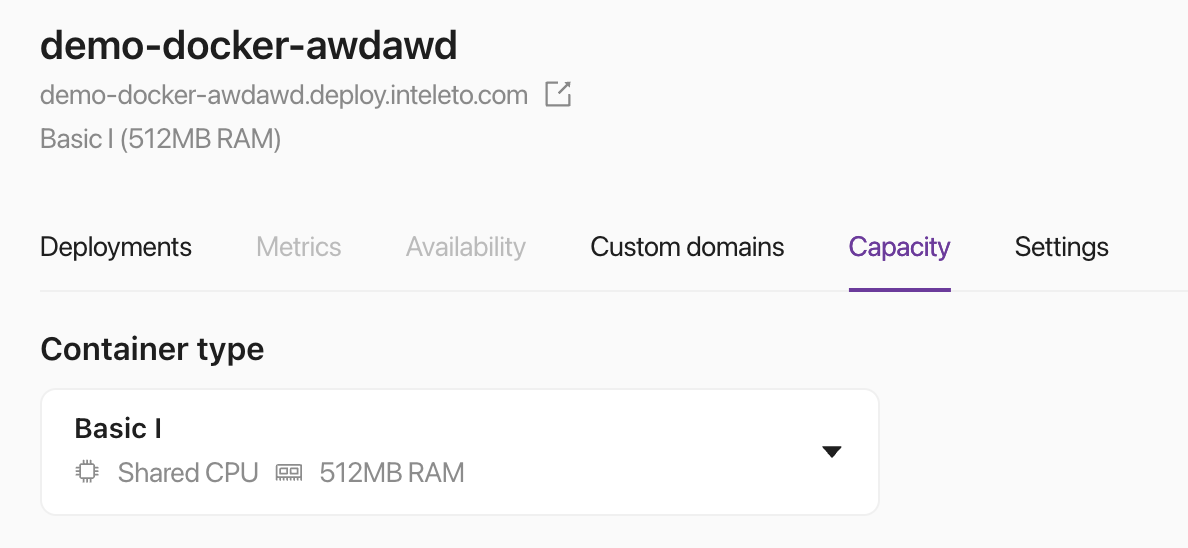The width and height of the screenshot is (1188, 548).
Task: Expand the container type dropdown arrow
Action: point(831,452)
